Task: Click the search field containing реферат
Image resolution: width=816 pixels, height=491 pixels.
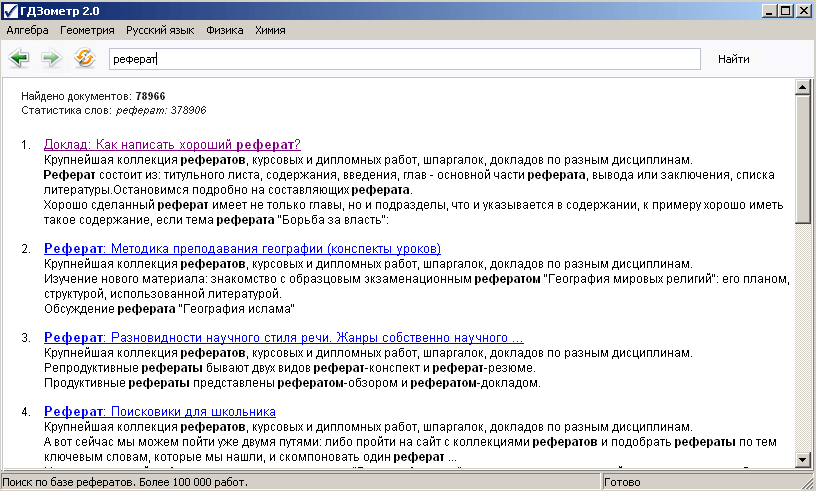Action: [404, 59]
